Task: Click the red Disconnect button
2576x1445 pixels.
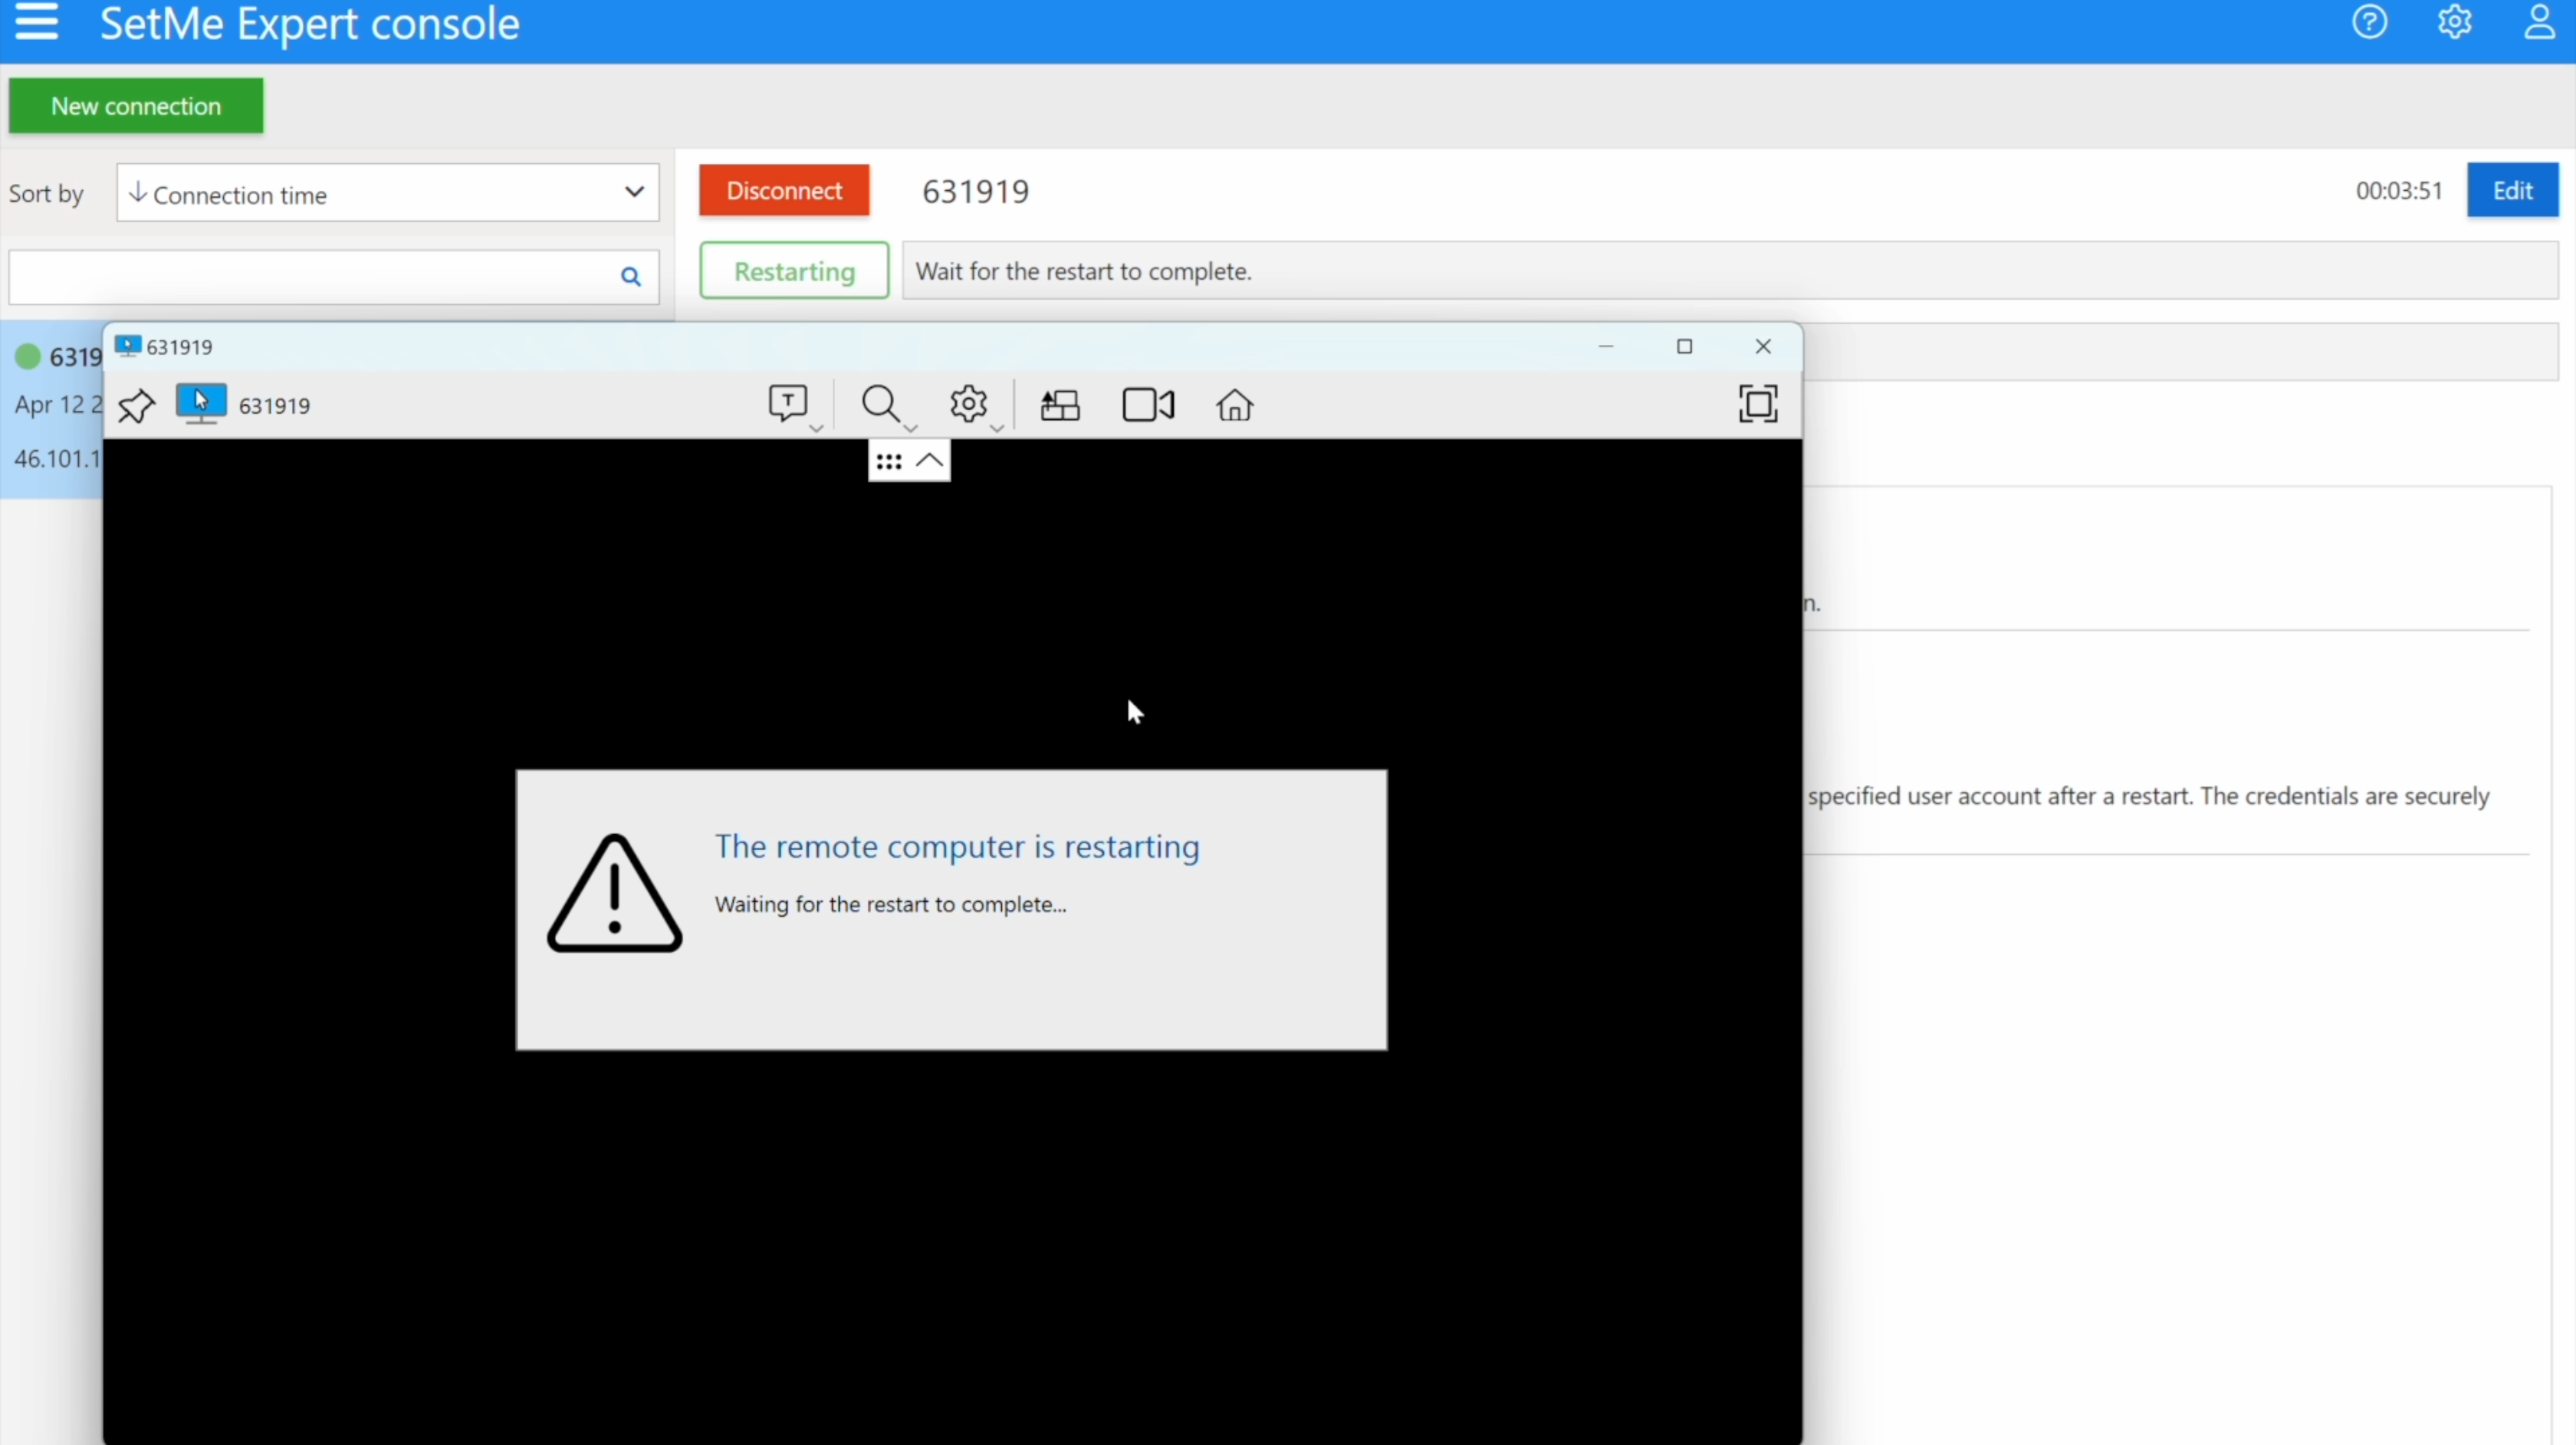Action: coord(784,190)
